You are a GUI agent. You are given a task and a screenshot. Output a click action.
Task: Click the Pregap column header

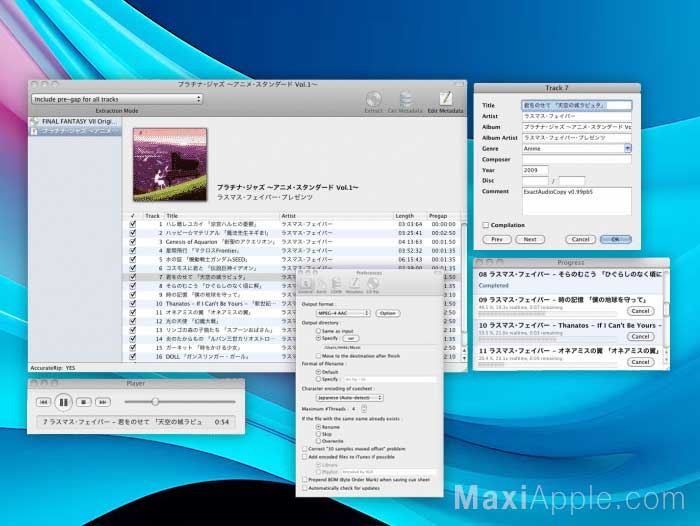point(443,216)
